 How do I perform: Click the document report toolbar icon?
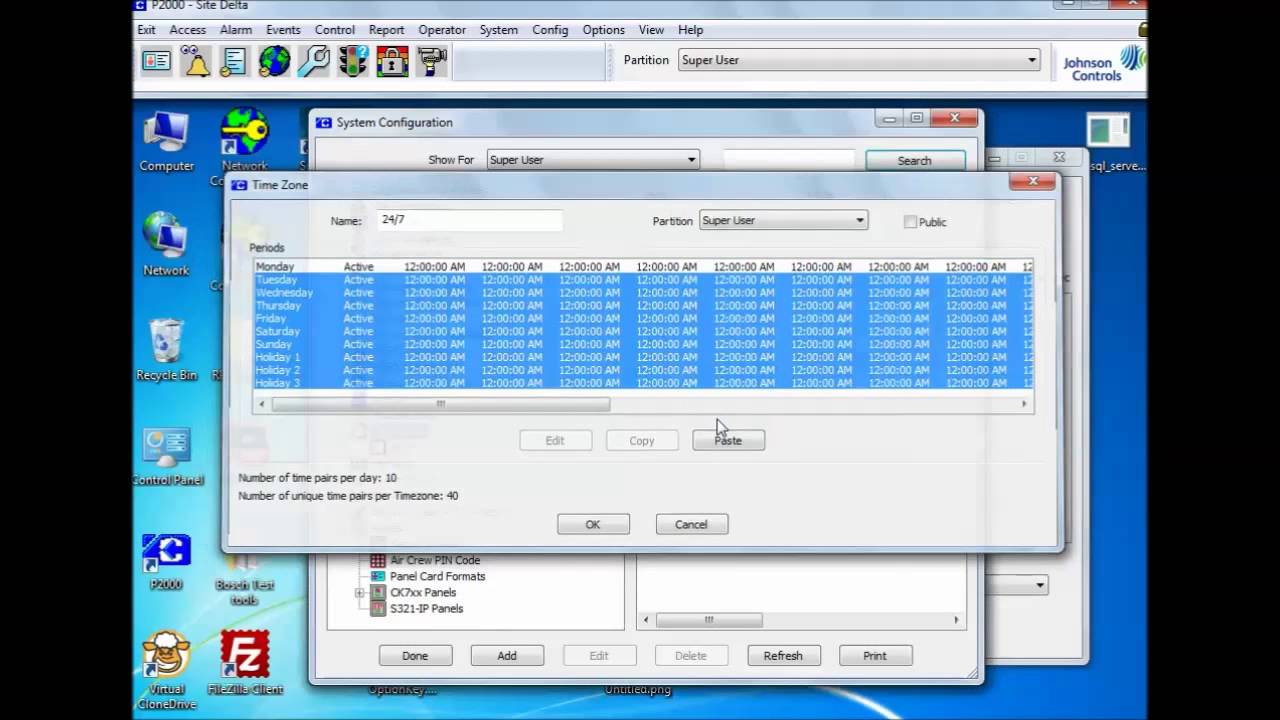point(235,61)
